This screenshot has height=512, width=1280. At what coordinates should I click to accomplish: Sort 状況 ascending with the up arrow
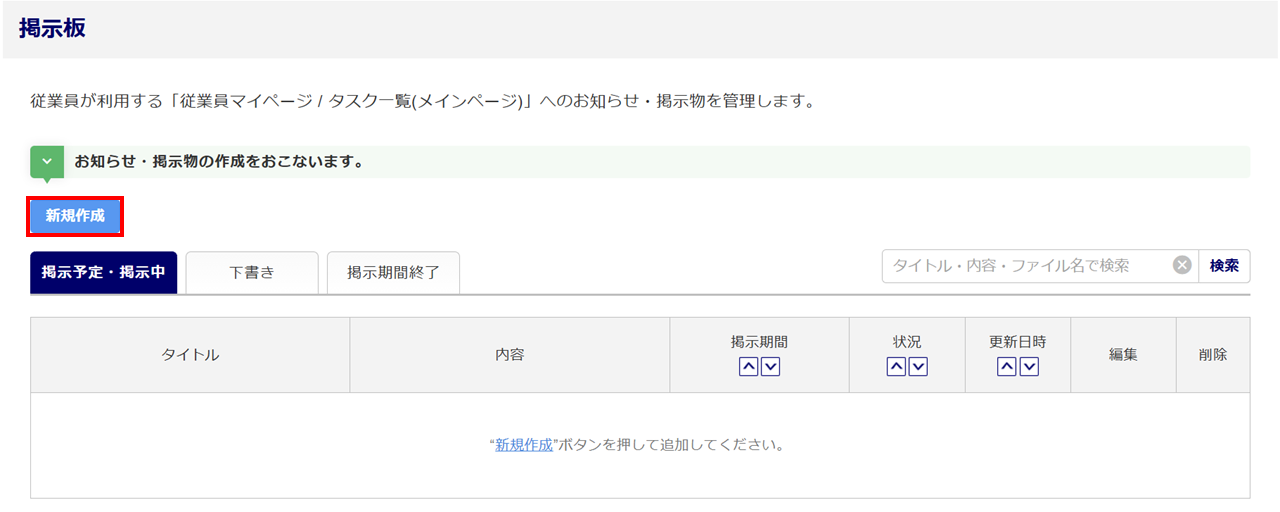click(x=896, y=367)
